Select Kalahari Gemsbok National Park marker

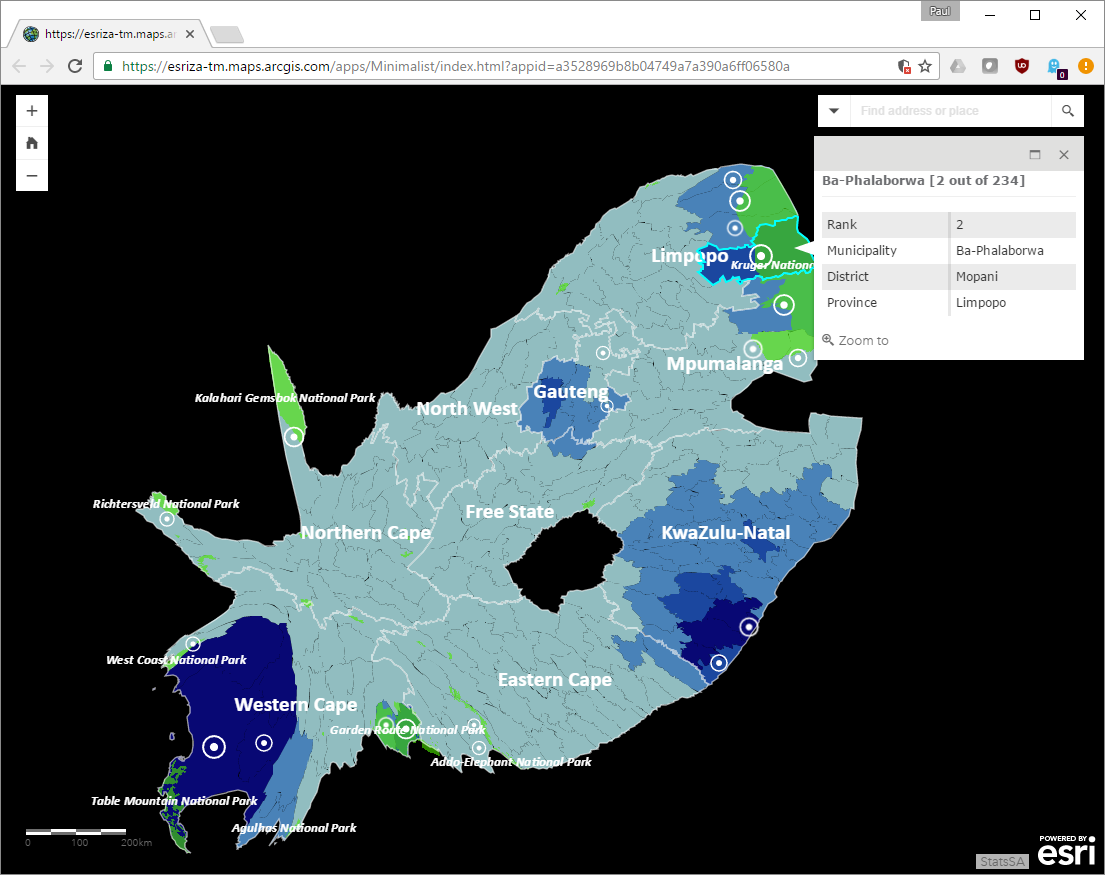(x=294, y=437)
